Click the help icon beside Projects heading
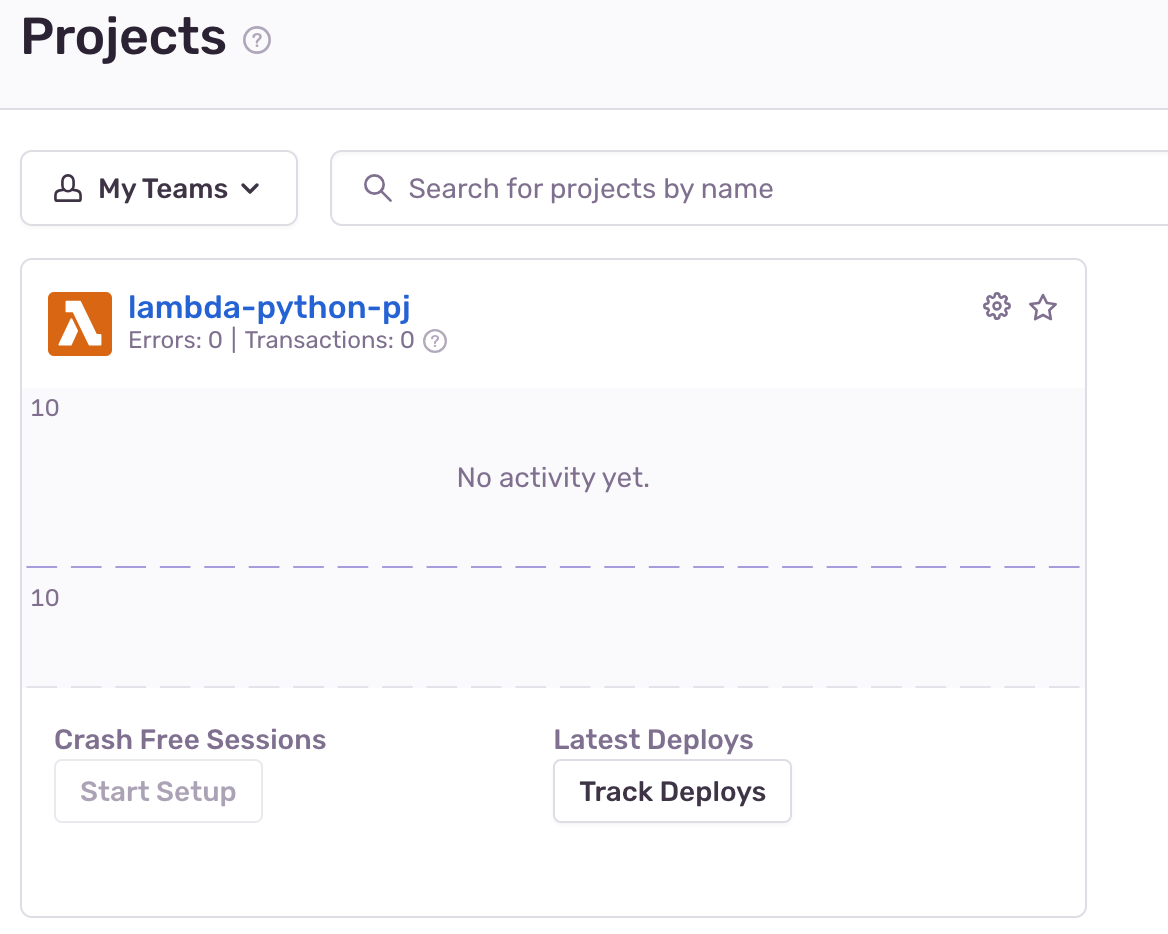This screenshot has width=1168, height=934. (x=257, y=41)
